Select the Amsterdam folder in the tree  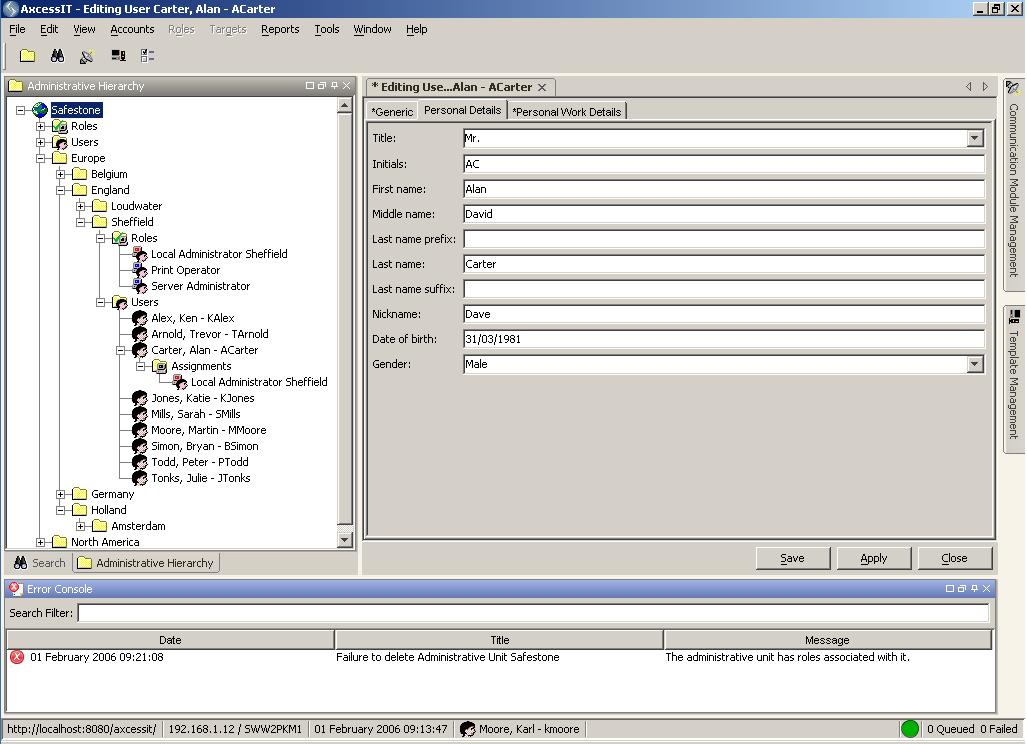tap(138, 526)
